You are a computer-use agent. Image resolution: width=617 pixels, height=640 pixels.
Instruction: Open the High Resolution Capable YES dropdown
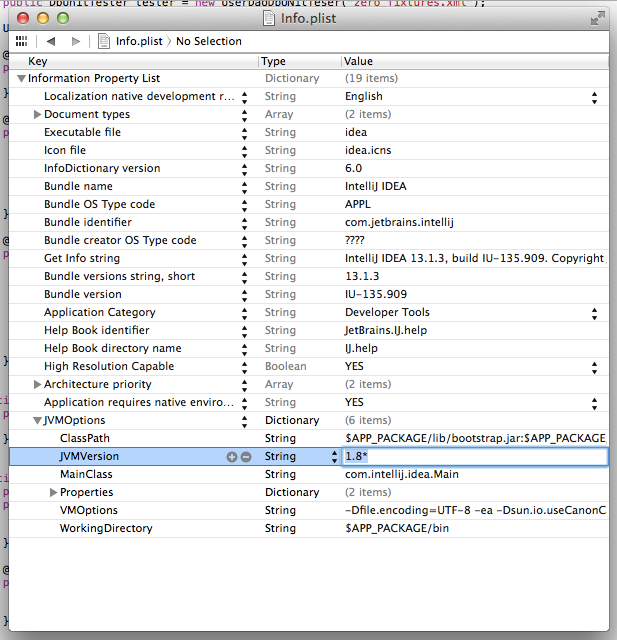pos(594,367)
